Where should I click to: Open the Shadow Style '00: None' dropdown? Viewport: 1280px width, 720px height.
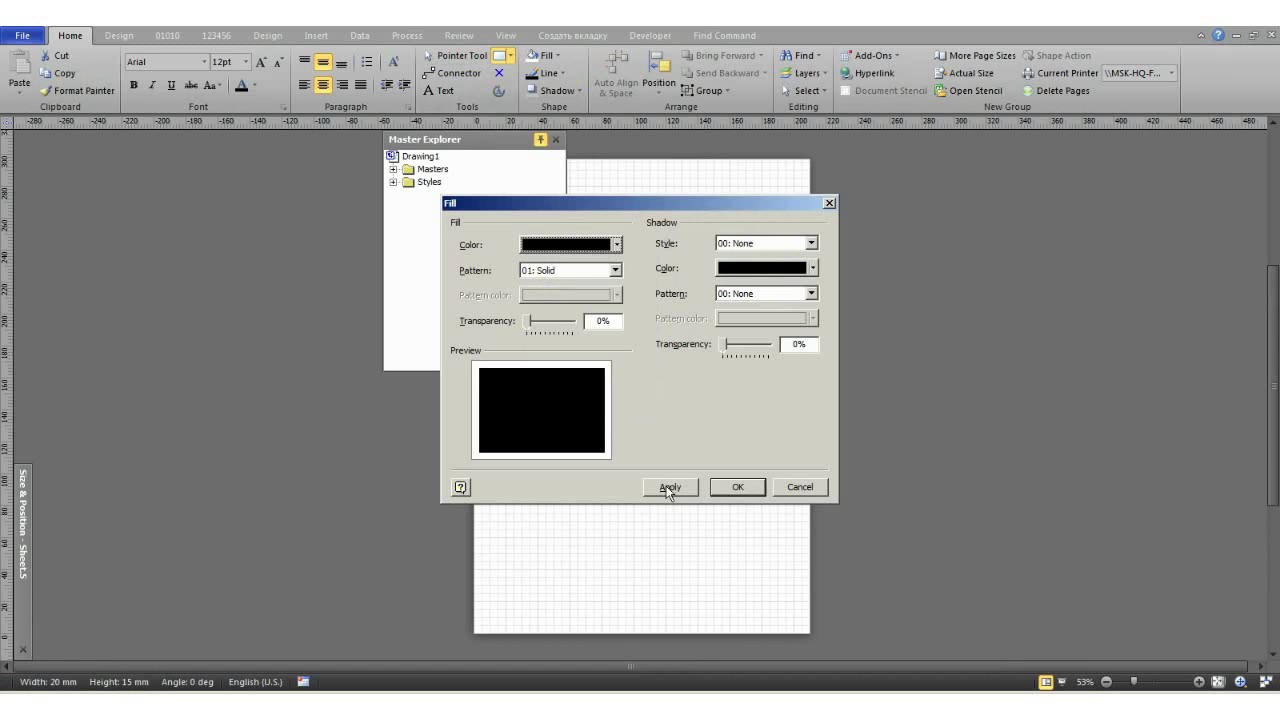[812, 243]
